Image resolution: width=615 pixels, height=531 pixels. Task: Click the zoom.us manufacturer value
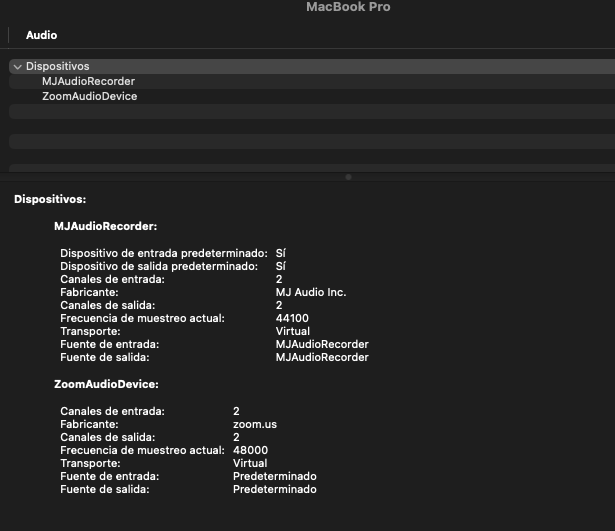click(x=255, y=424)
